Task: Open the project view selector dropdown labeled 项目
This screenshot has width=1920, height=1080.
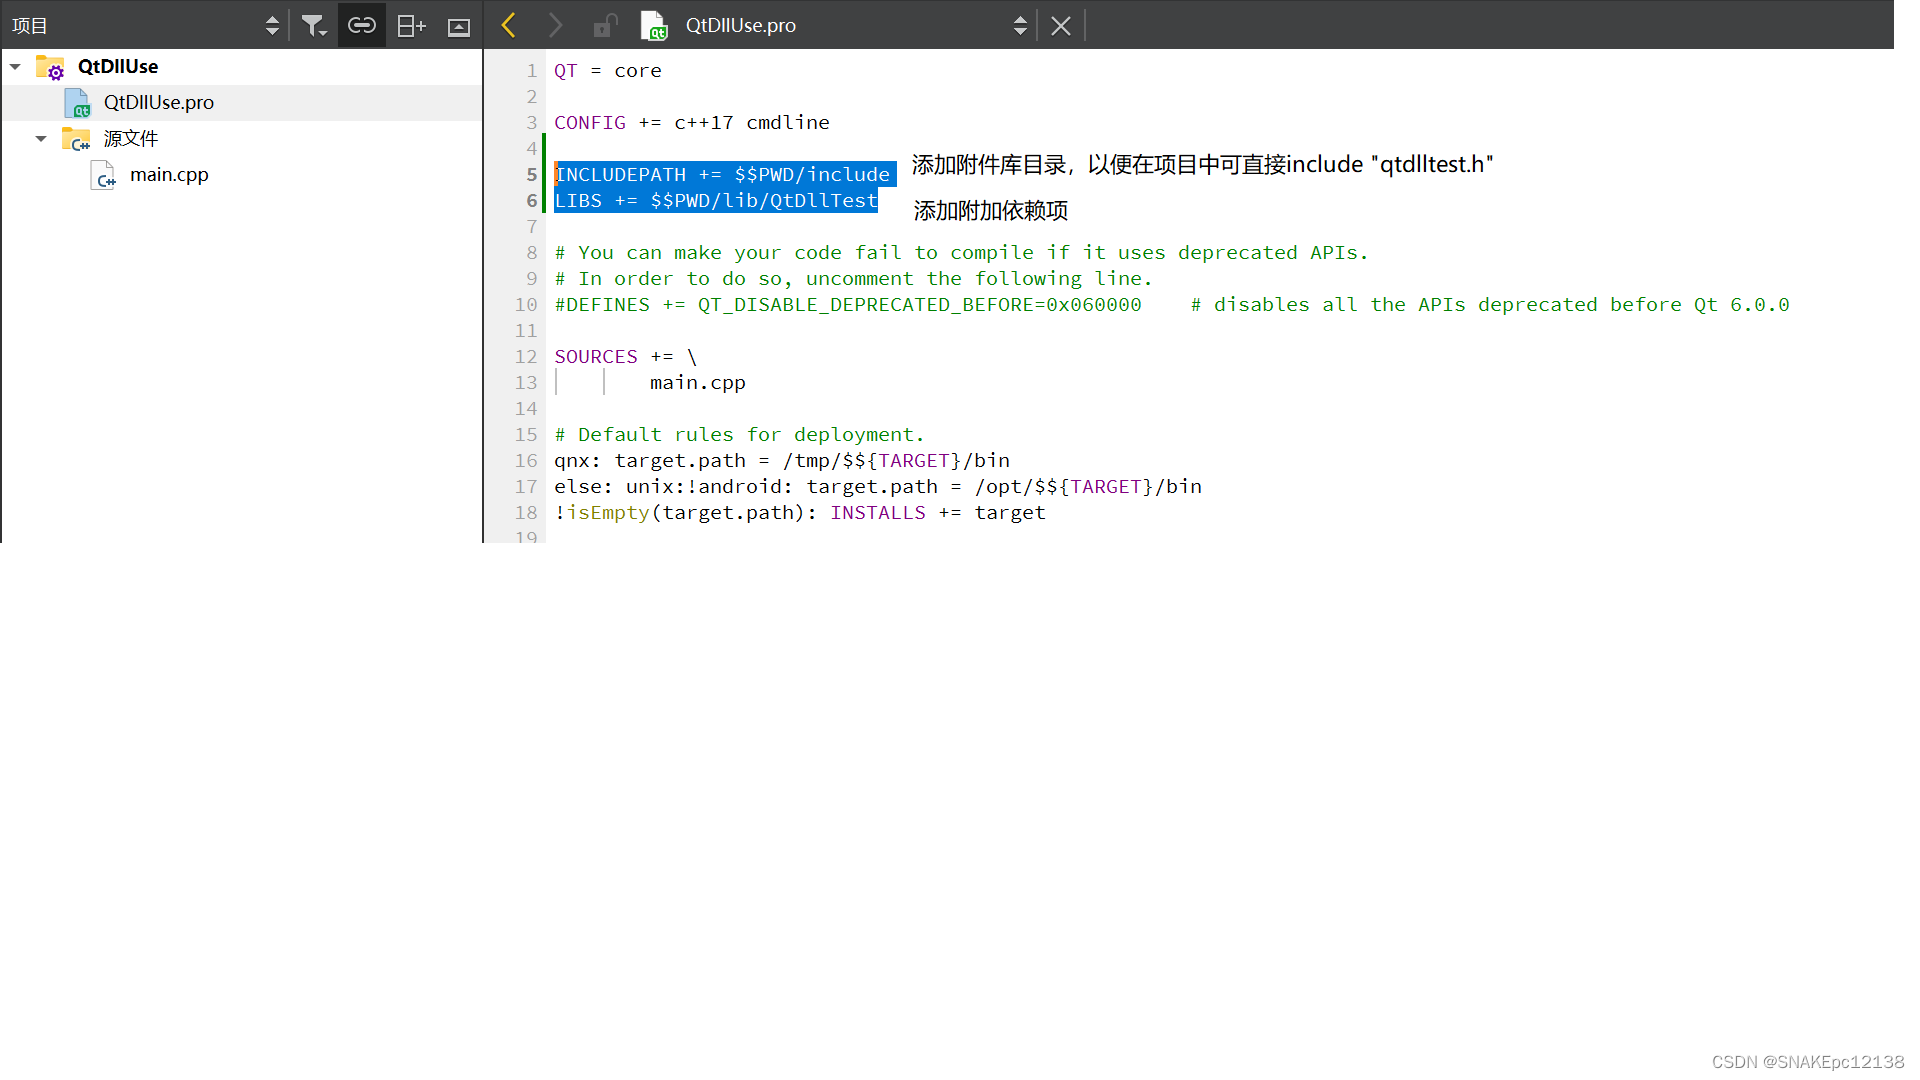Action: (145, 25)
